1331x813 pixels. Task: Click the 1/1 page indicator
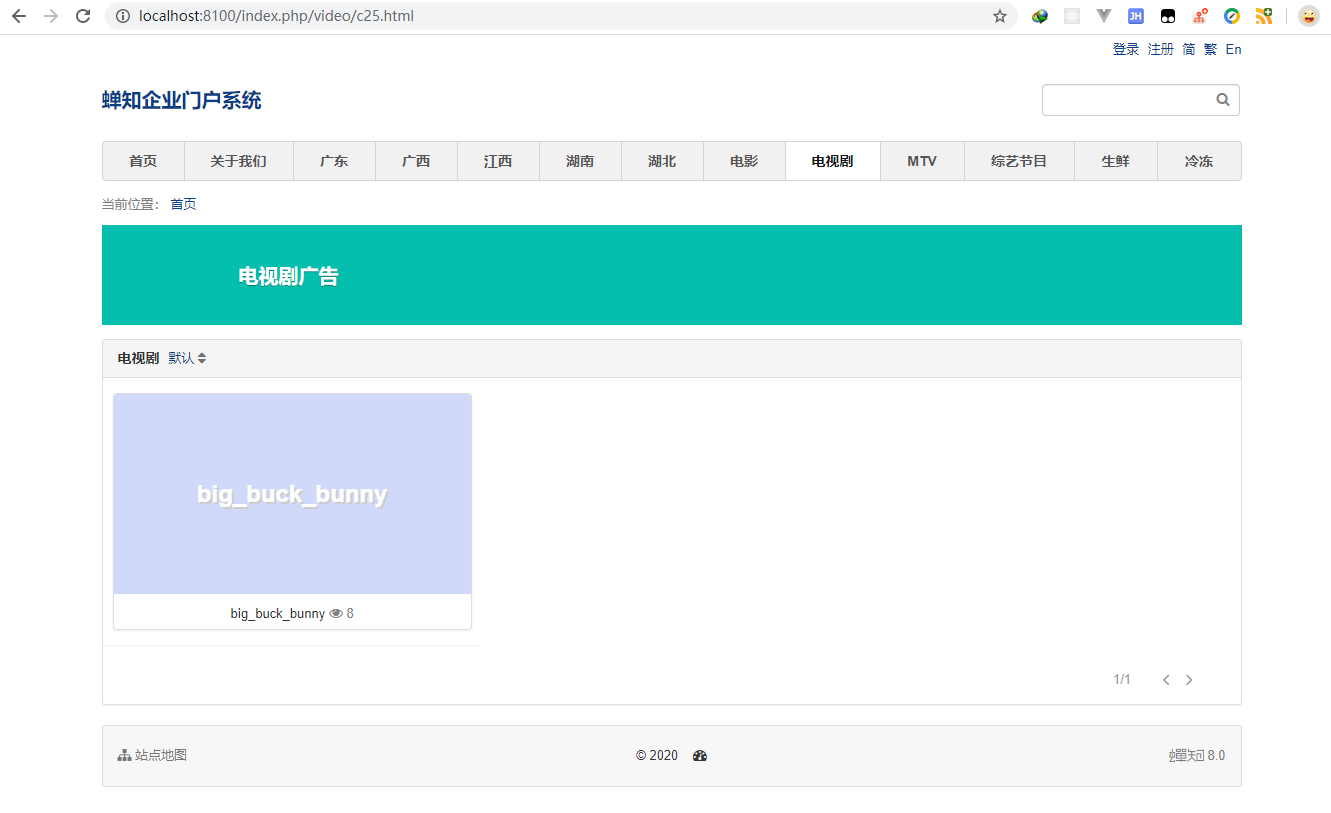1122,680
